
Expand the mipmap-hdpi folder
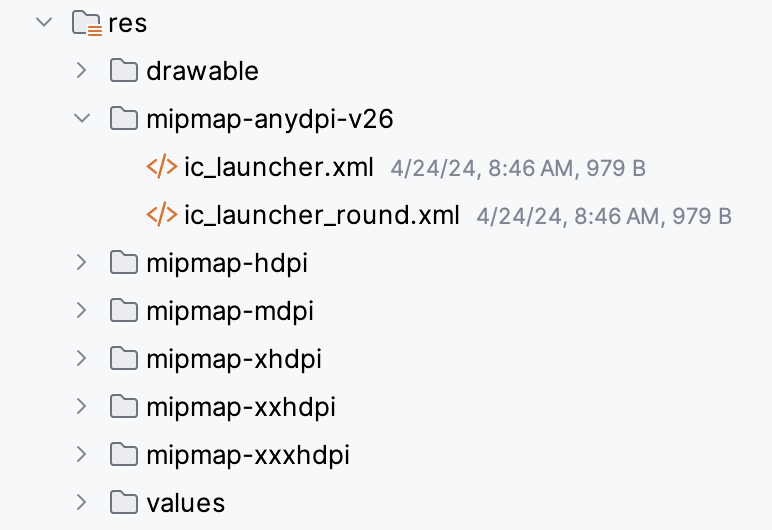pyautogui.click(x=82, y=263)
